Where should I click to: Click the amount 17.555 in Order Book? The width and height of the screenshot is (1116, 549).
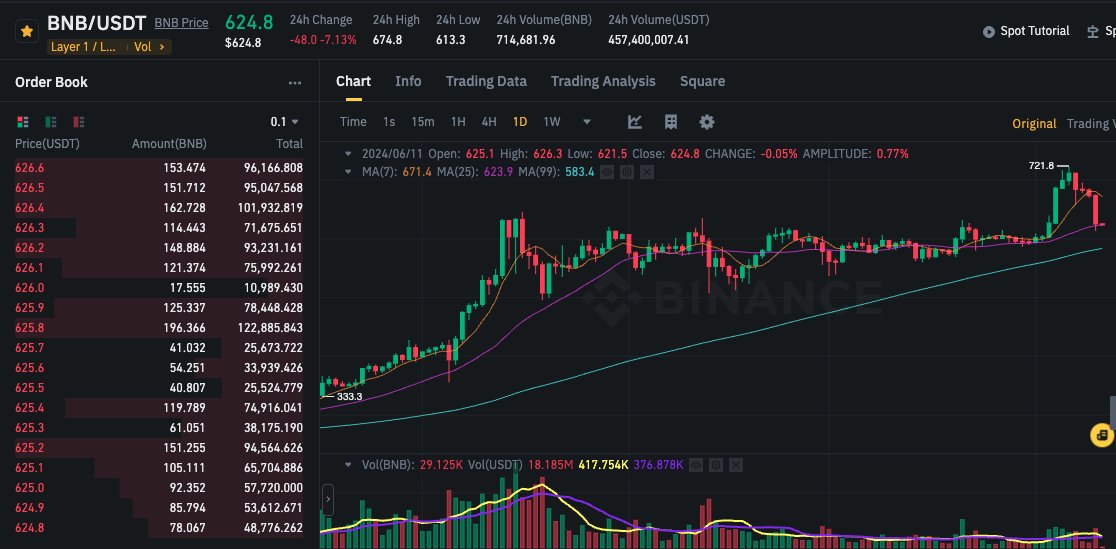[x=189, y=288]
